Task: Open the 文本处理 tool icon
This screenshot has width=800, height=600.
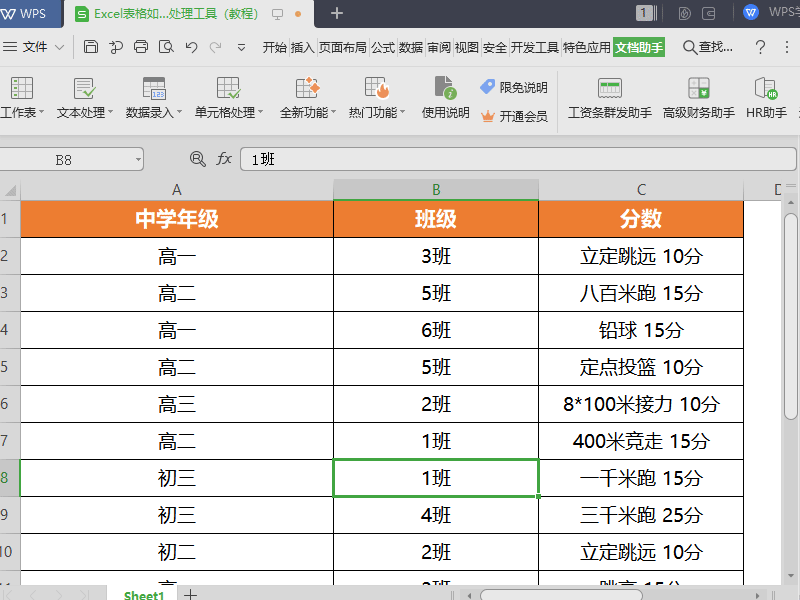Action: tap(84, 88)
